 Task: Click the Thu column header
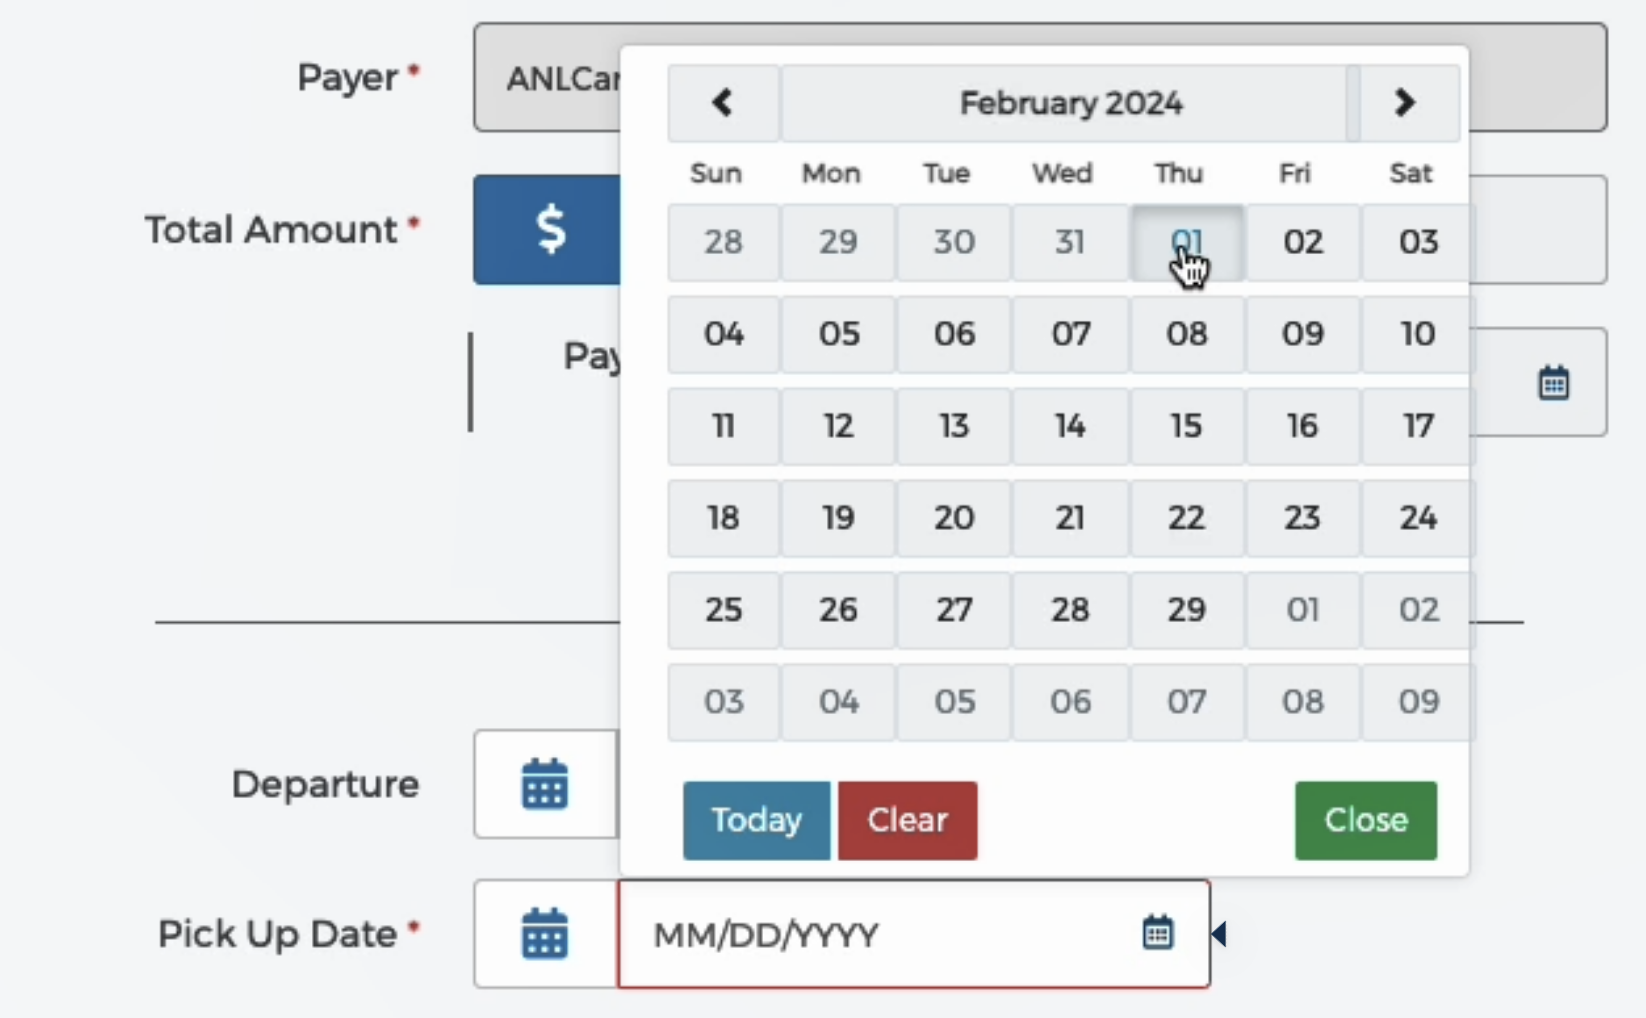click(x=1177, y=173)
